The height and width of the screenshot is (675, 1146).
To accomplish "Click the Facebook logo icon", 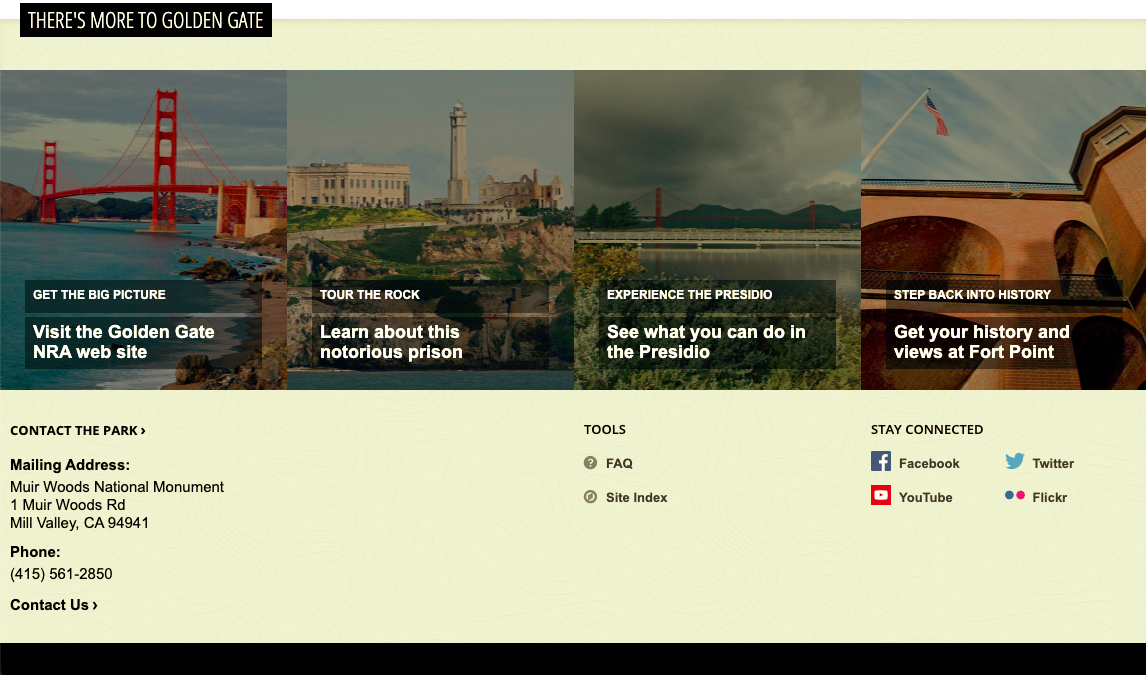I will [881, 461].
